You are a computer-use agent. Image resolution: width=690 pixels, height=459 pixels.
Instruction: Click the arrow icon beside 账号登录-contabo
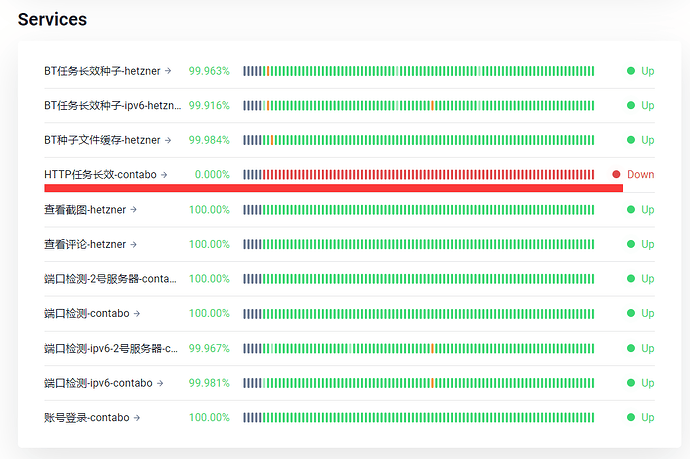click(x=137, y=417)
